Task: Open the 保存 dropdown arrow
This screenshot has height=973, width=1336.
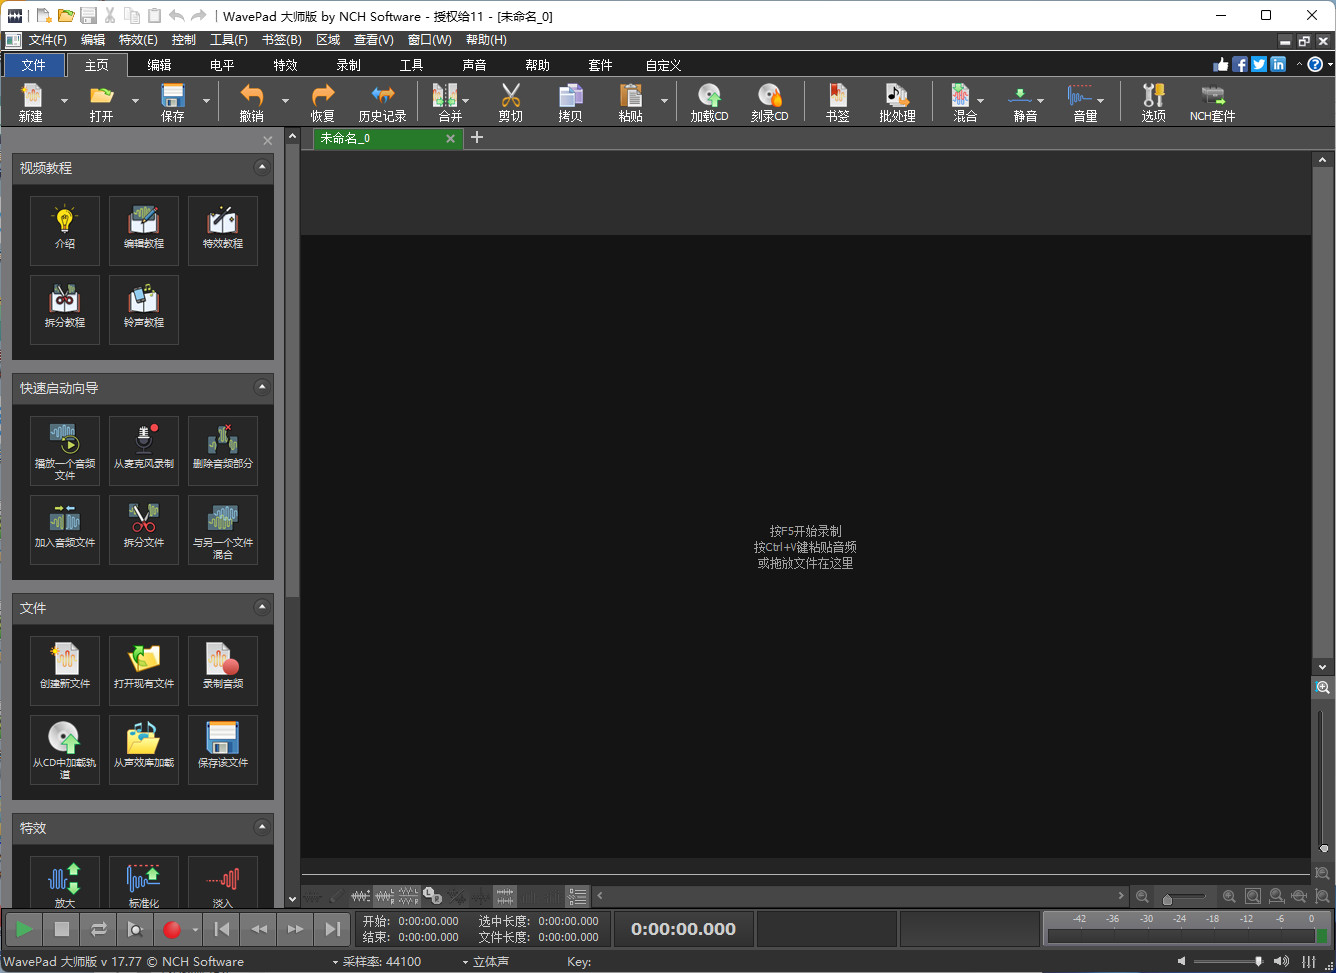Action: tap(206, 101)
